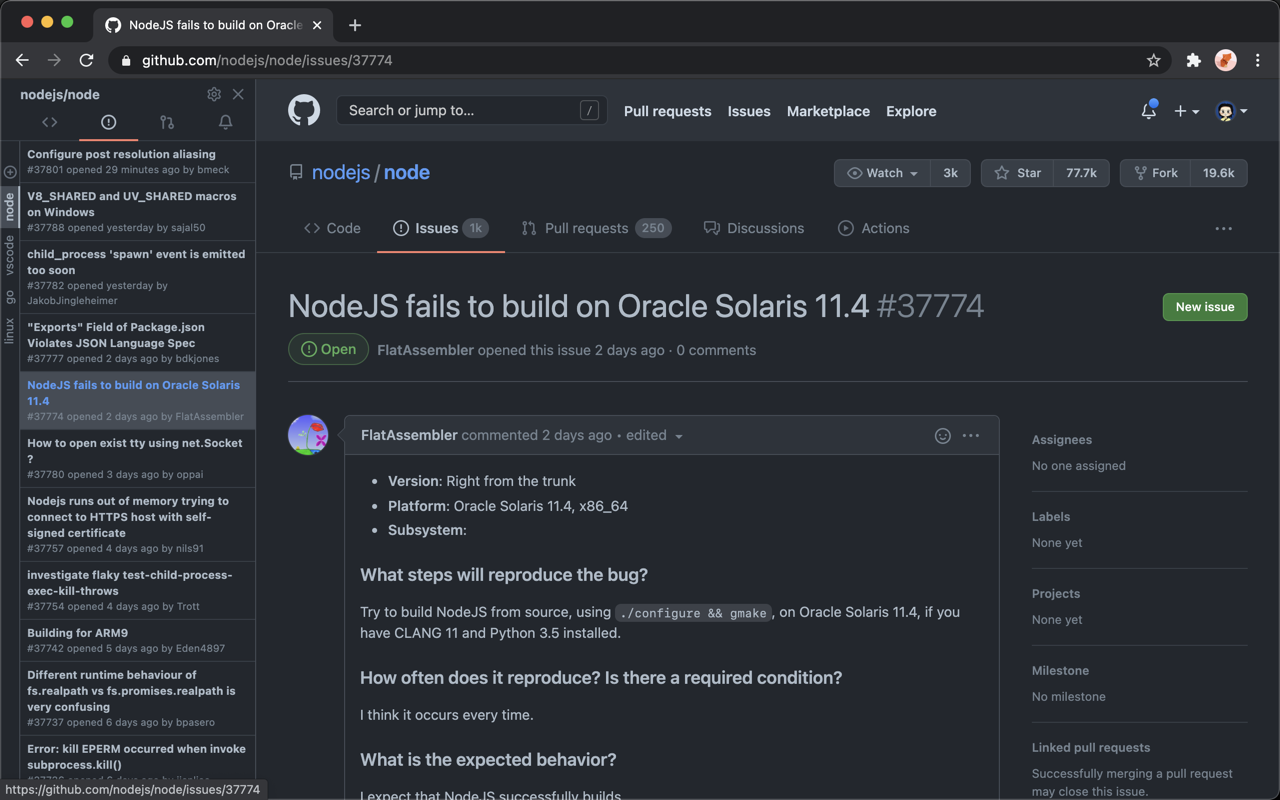
Task: Expand the repository tabs overflow menu
Action: pos(1223,228)
